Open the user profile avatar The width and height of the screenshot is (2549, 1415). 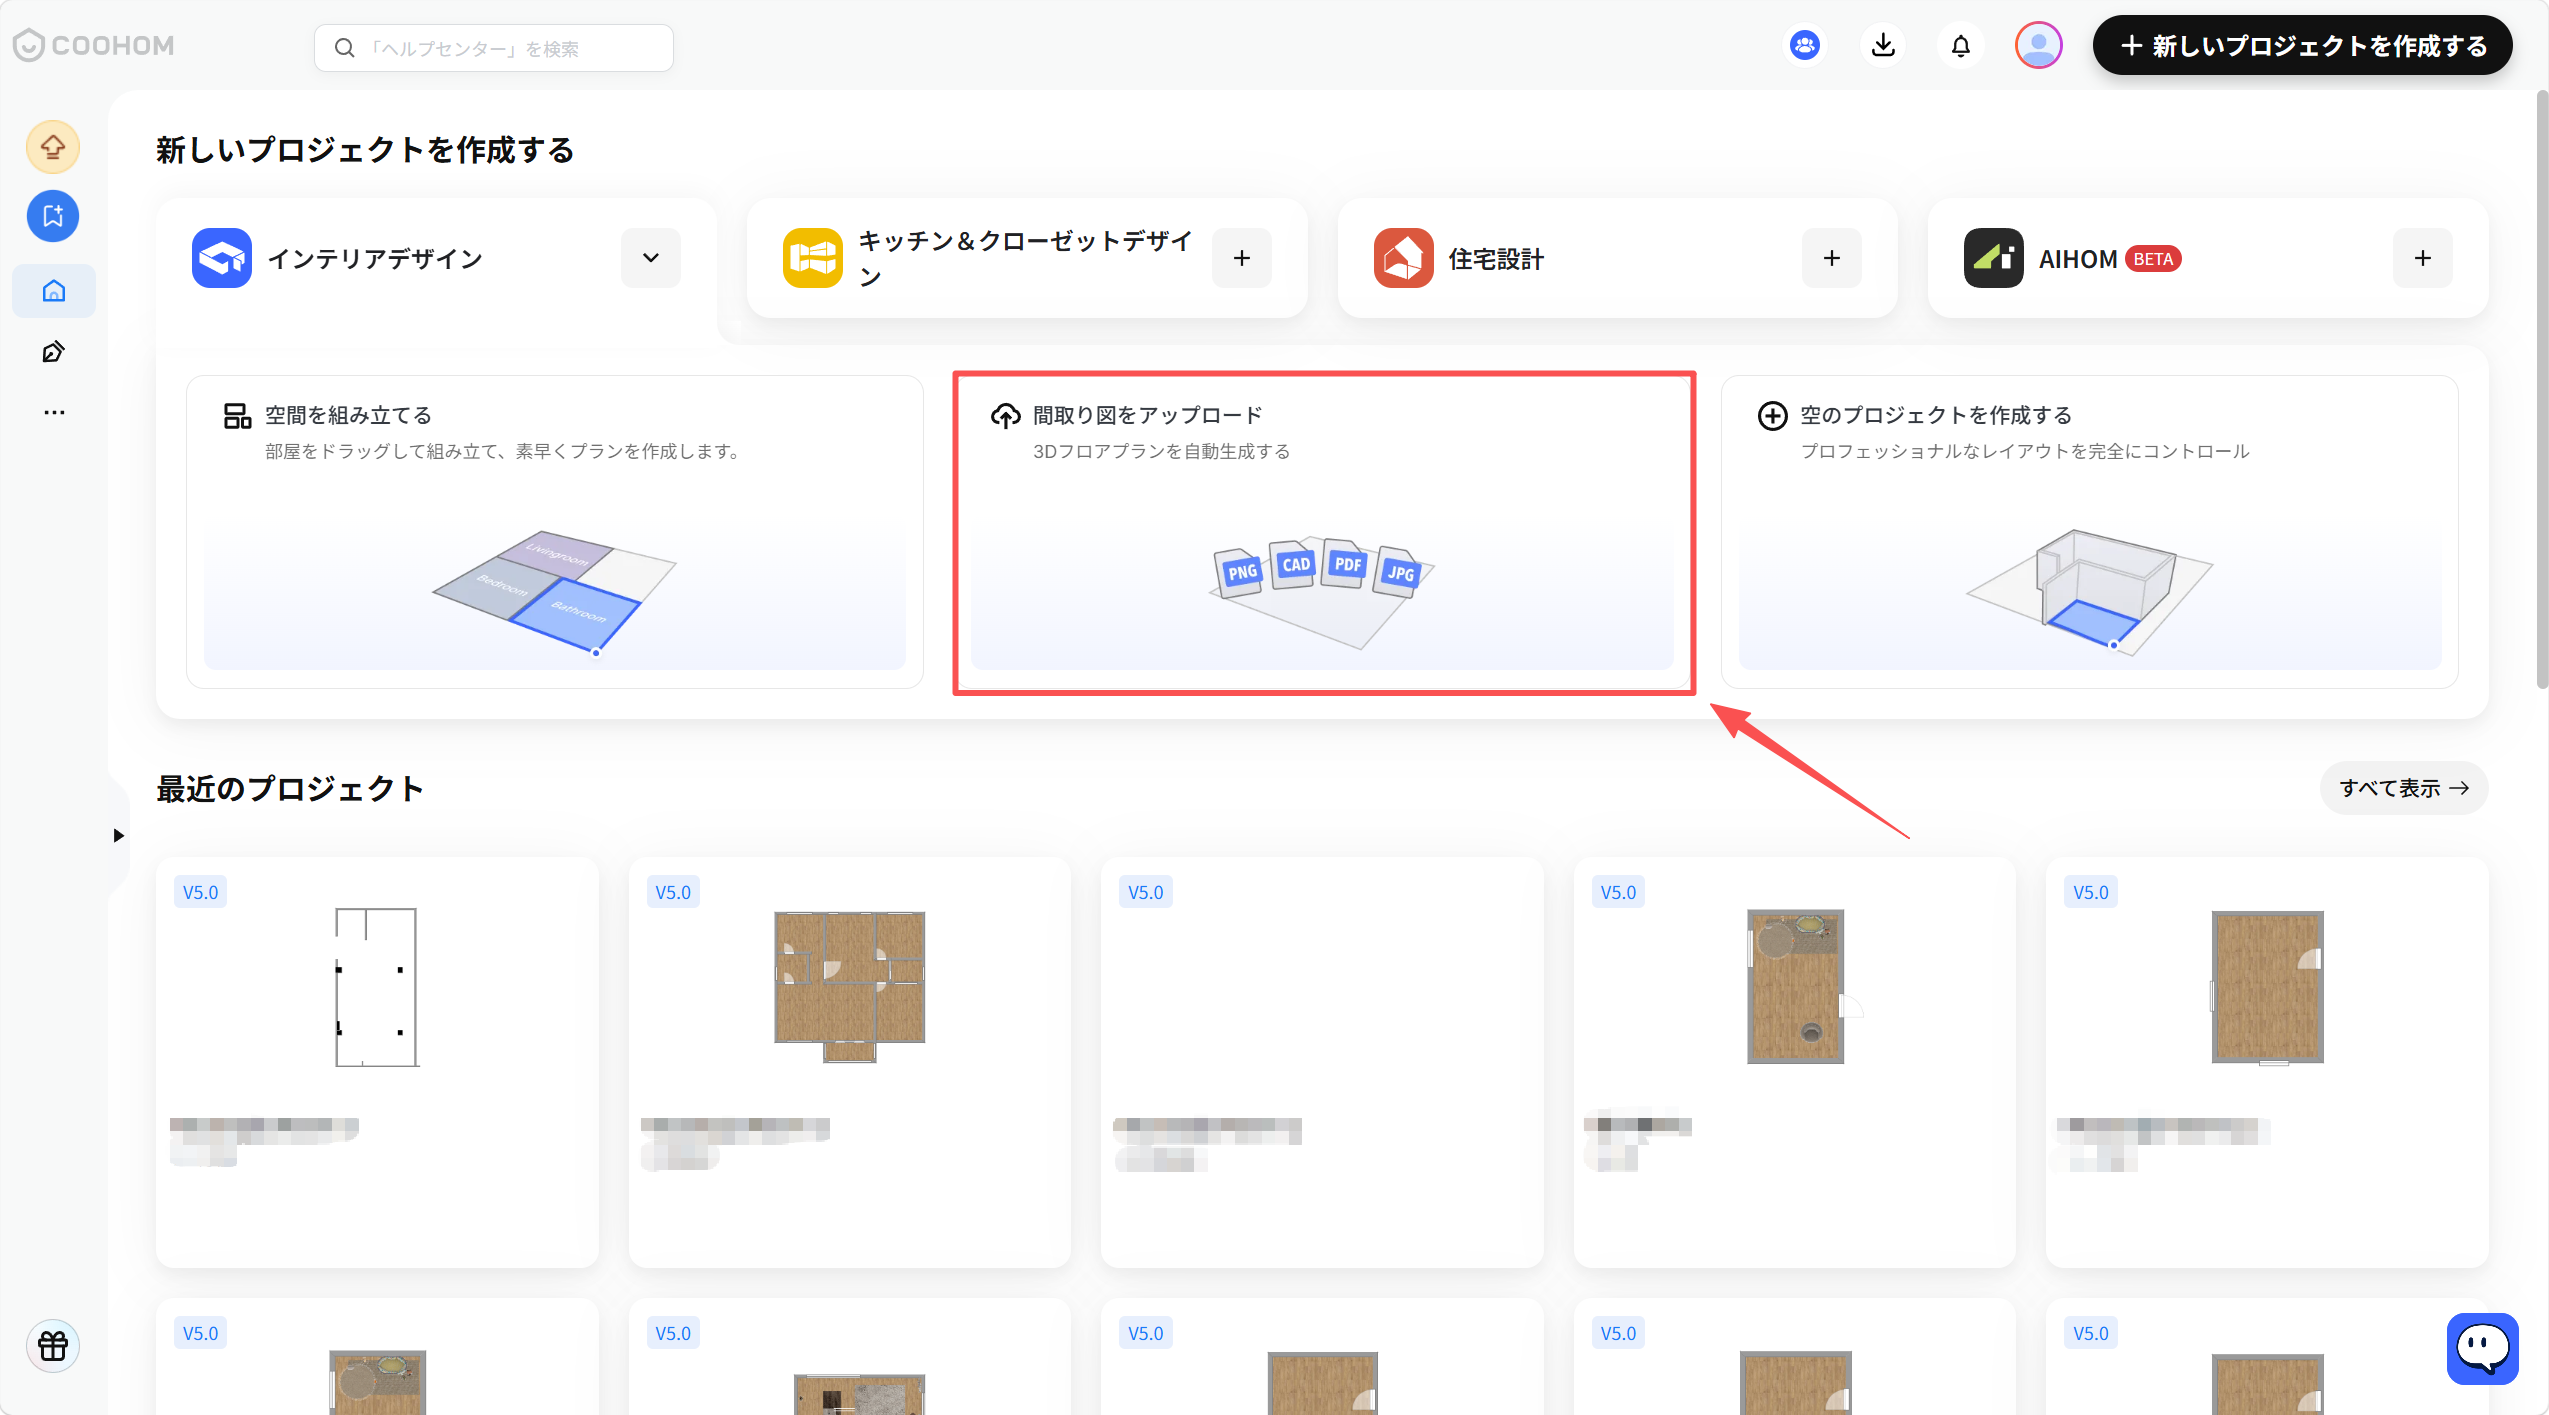(x=2038, y=45)
